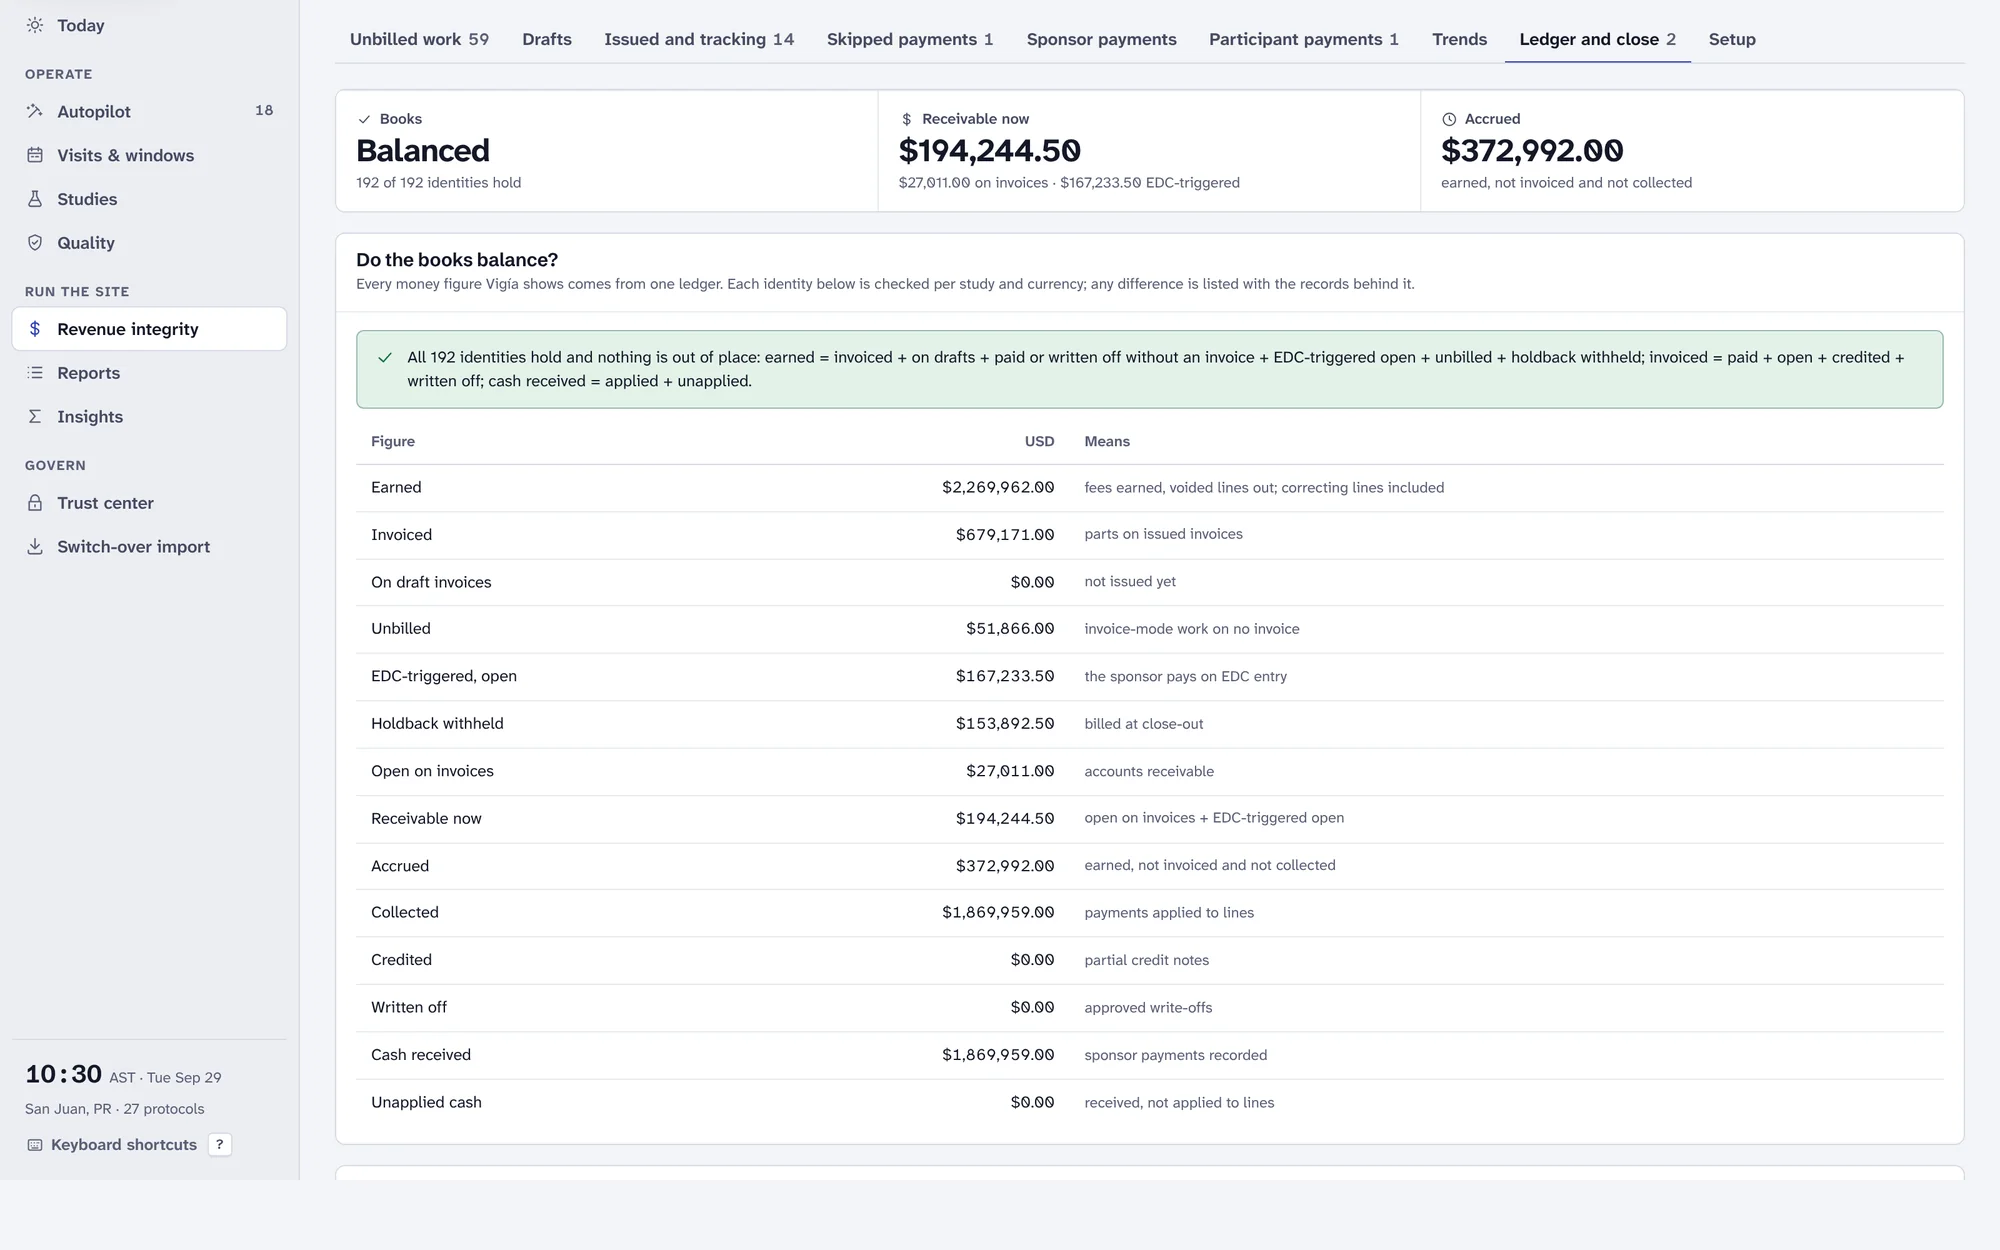The height and width of the screenshot is (1250, 2000).
Task: Click the Quality shield icon
Action: pyautogui.click(x=35, y=243)
